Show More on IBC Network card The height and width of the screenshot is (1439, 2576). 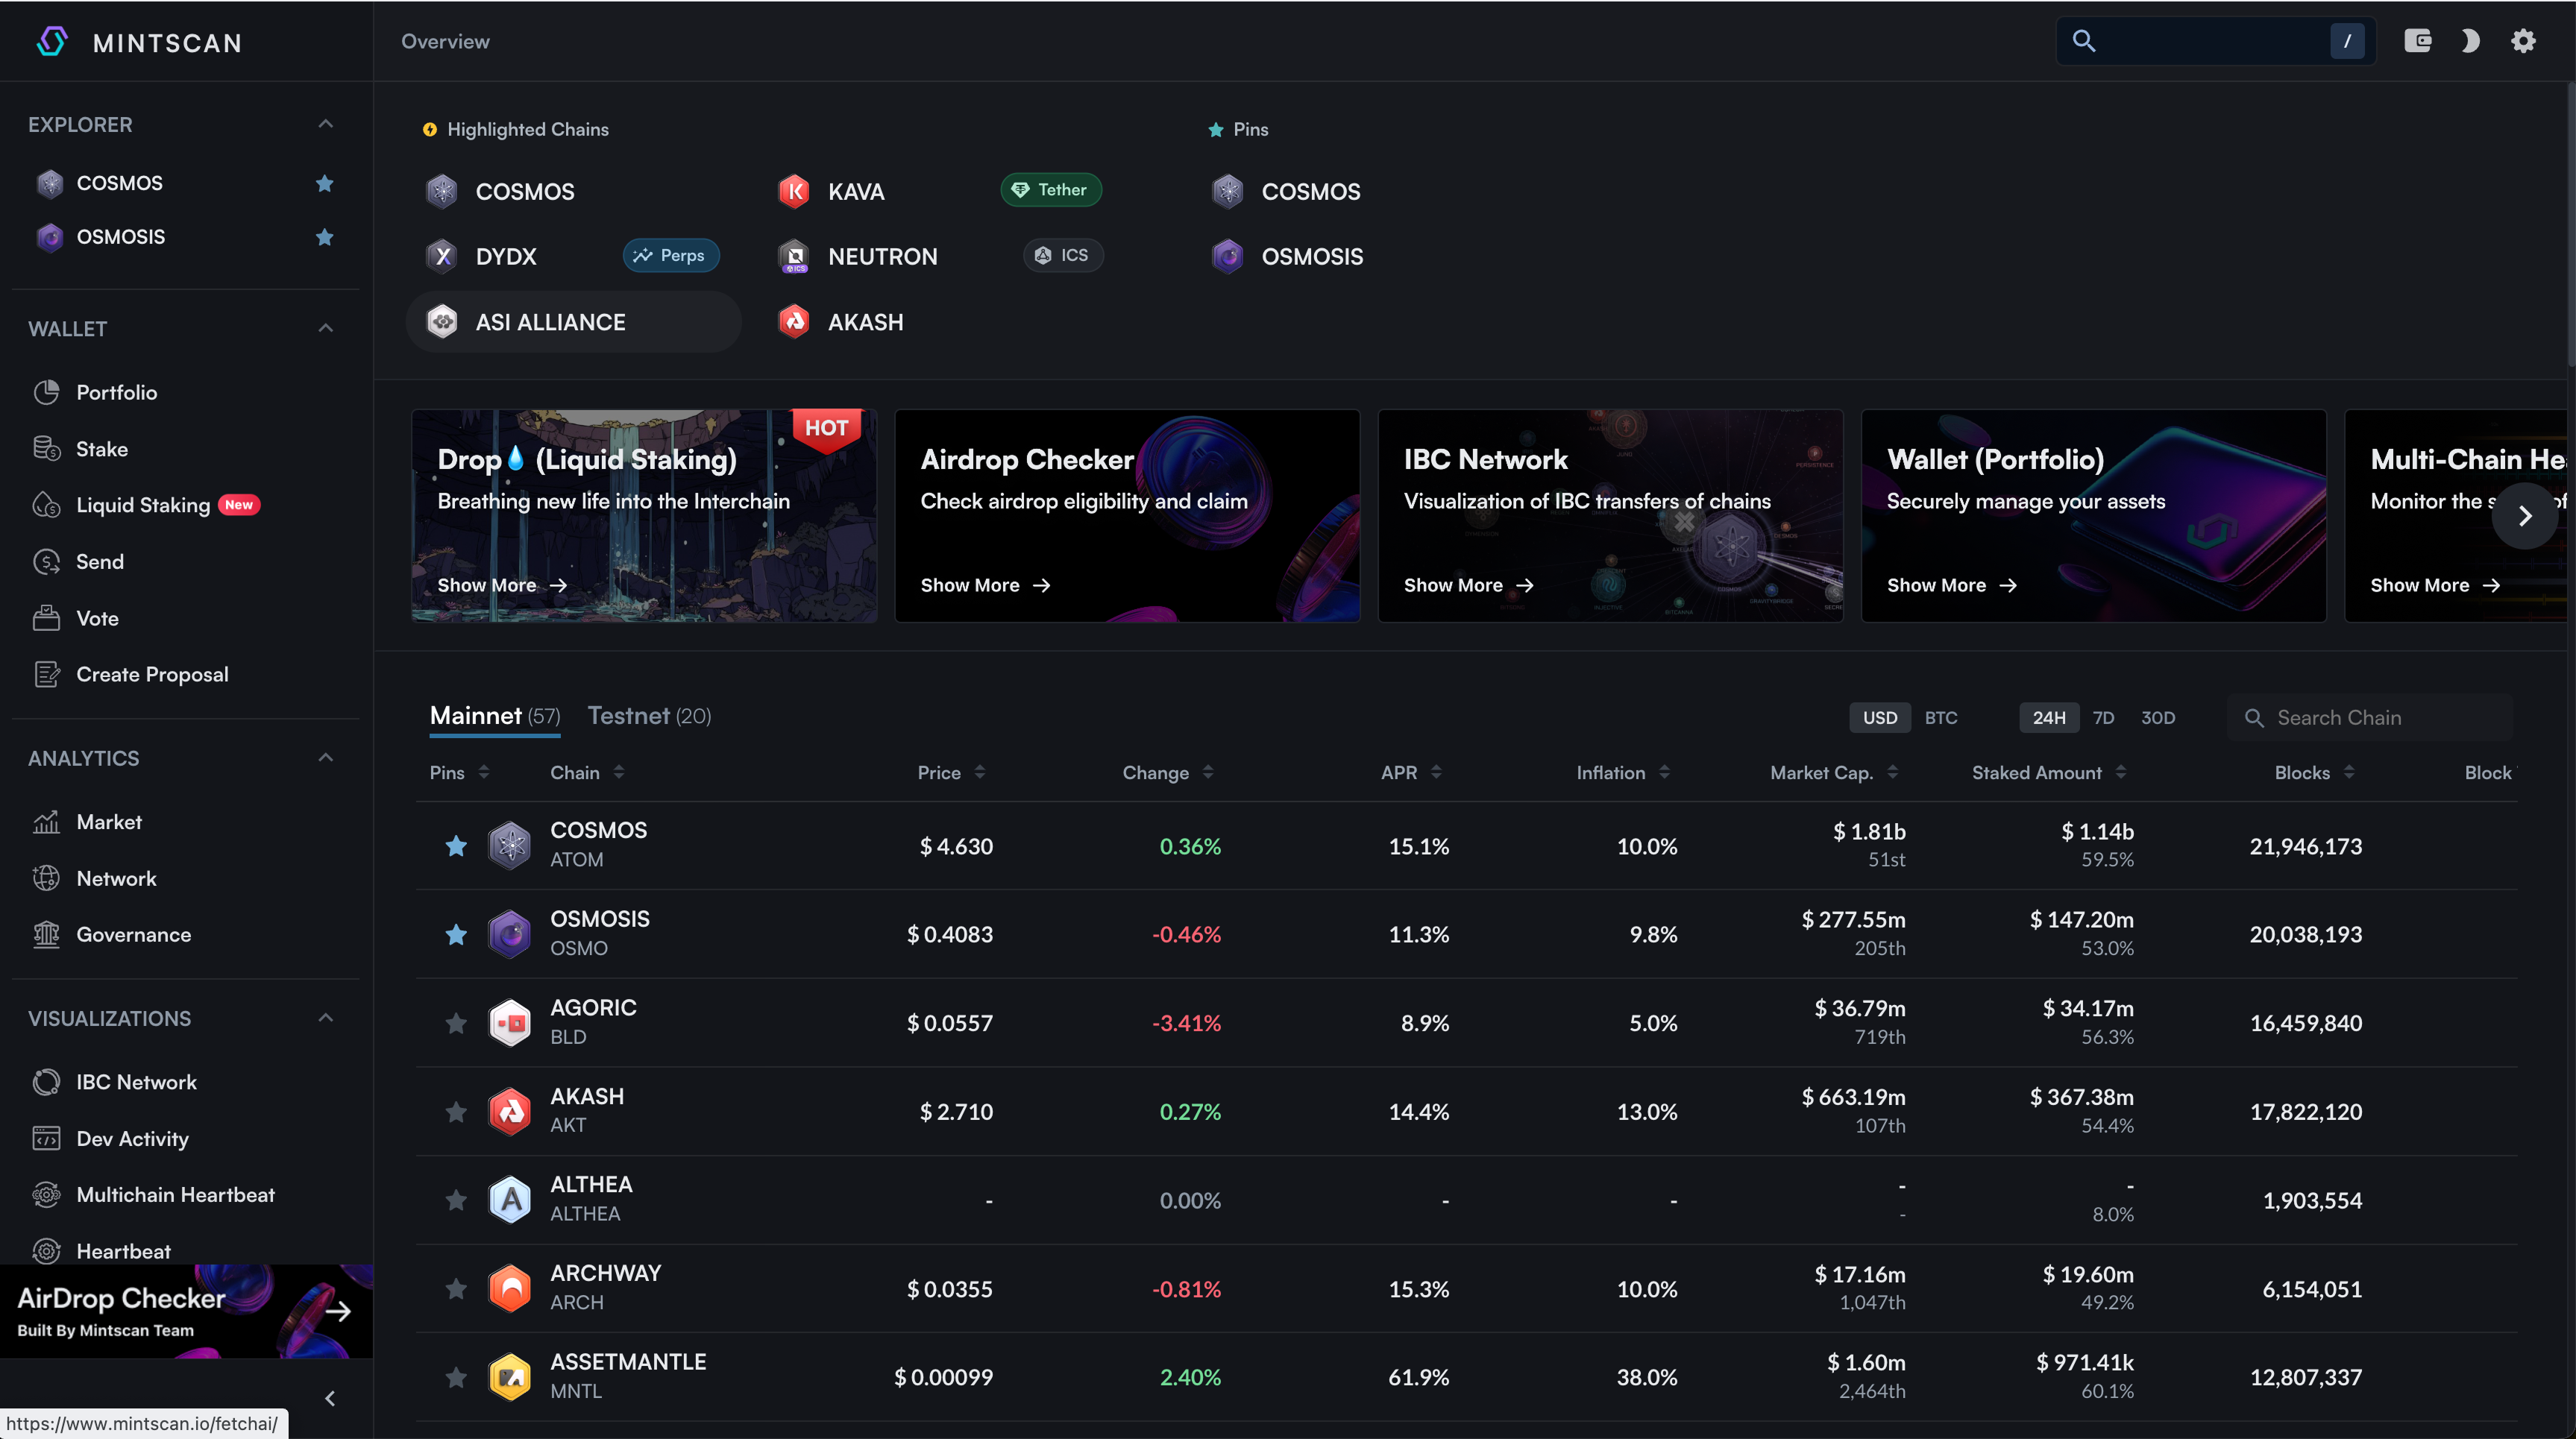pyautogui.click(x=1468, y=585)
